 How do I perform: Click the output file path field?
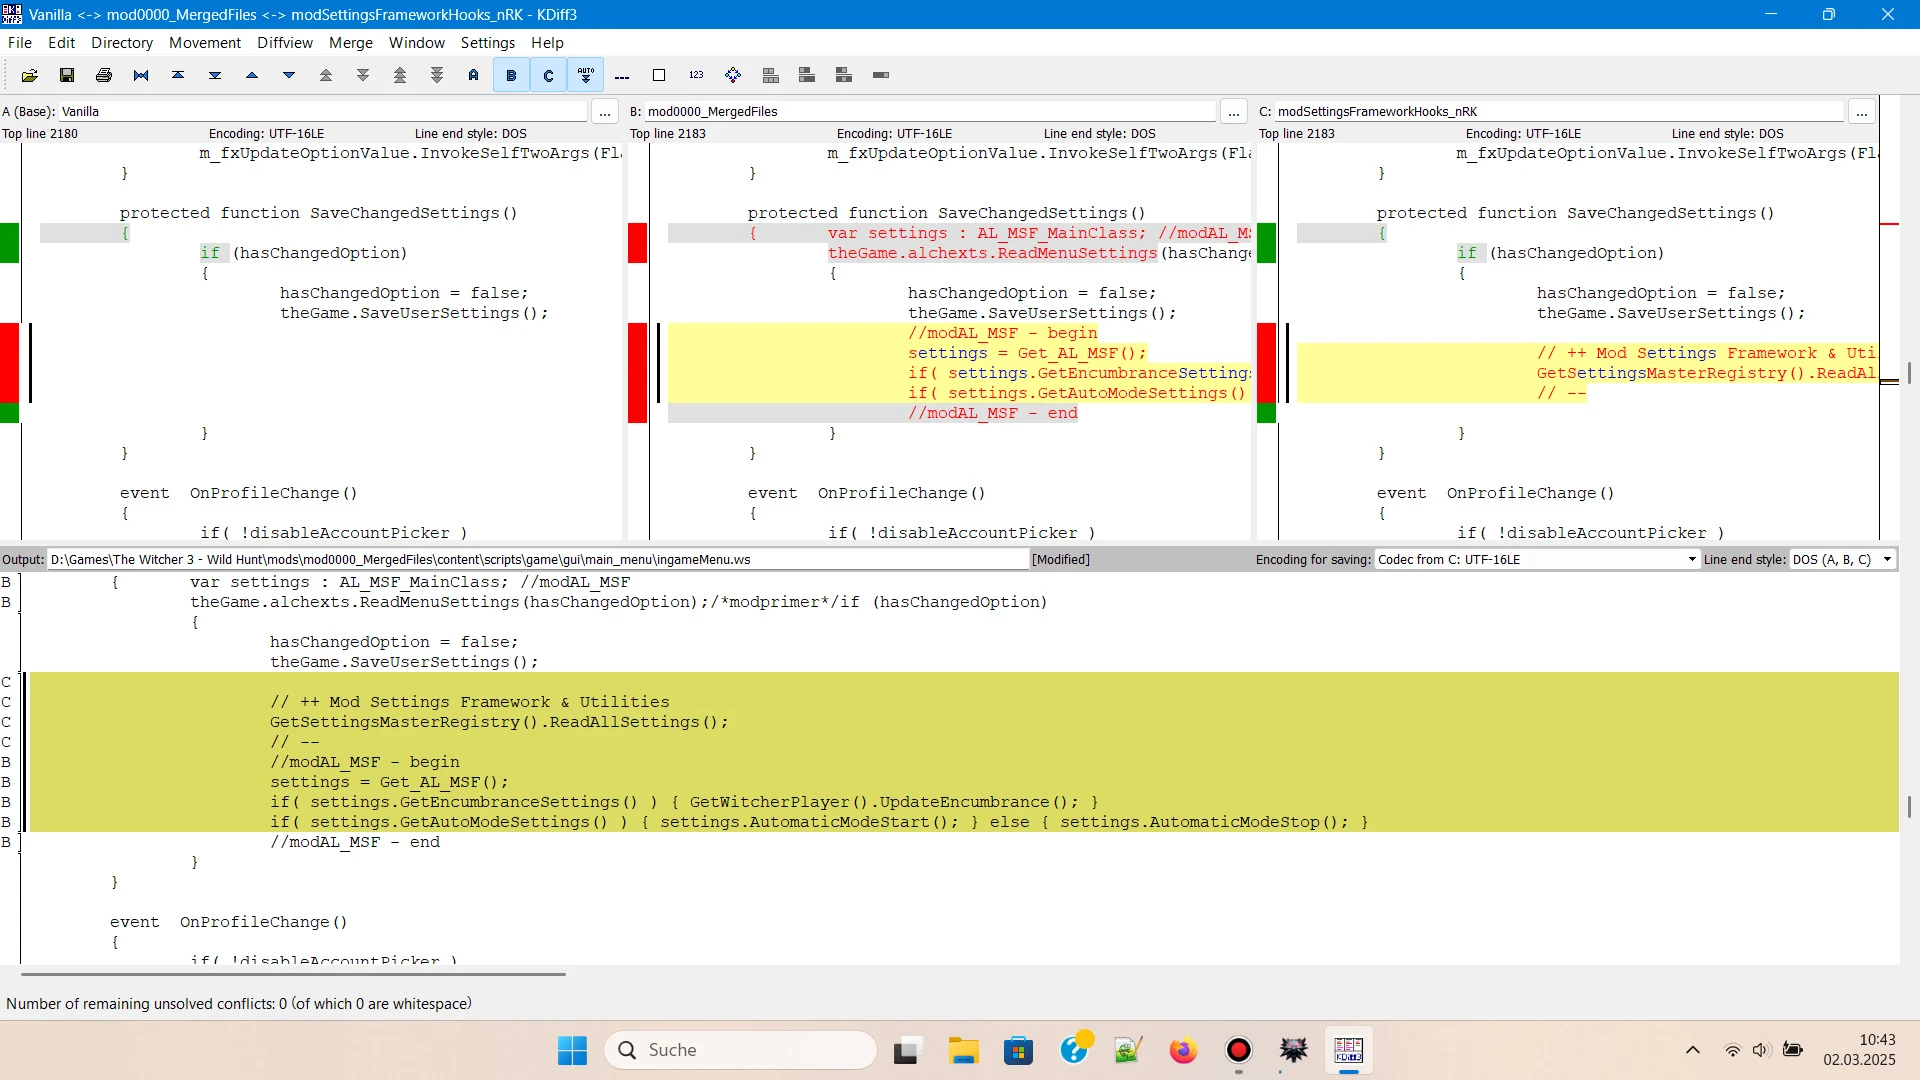click(538, 559)
